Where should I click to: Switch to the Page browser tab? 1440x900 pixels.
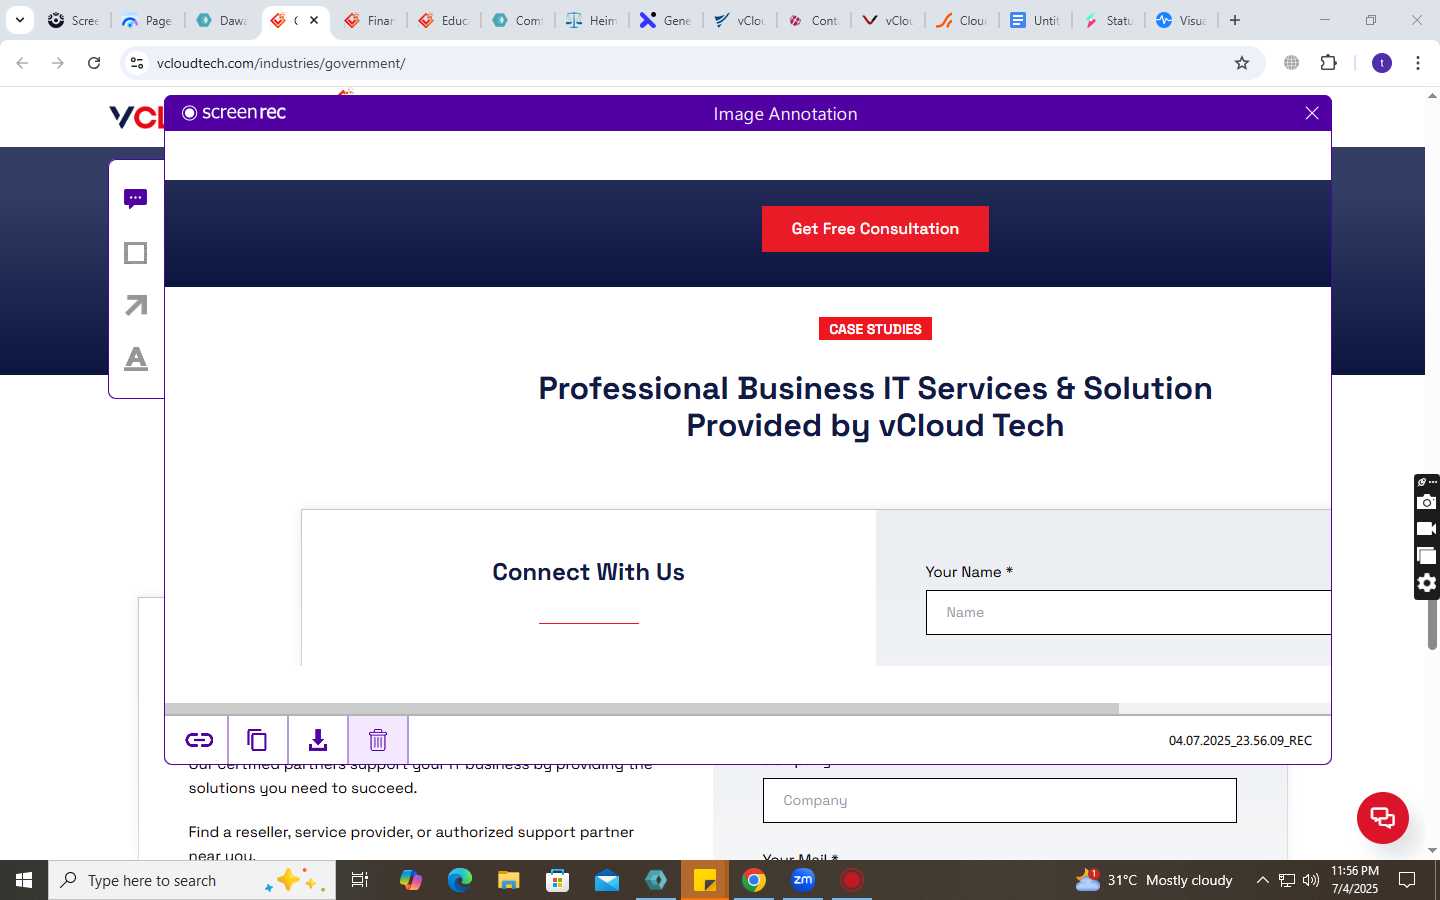[x=147, y=20]
